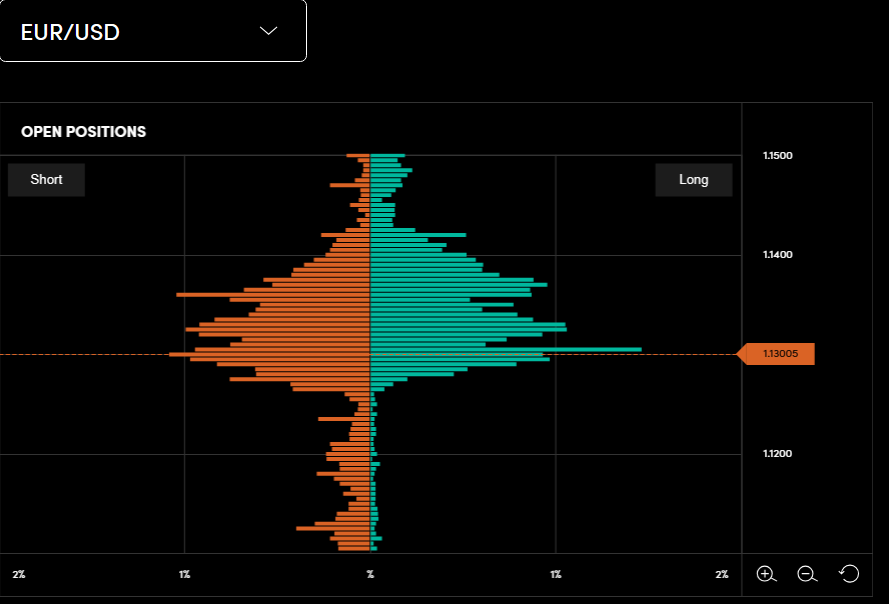Click the 1% label on long side
The width and height of the screenshot is (889, 604).
point(556,575)
